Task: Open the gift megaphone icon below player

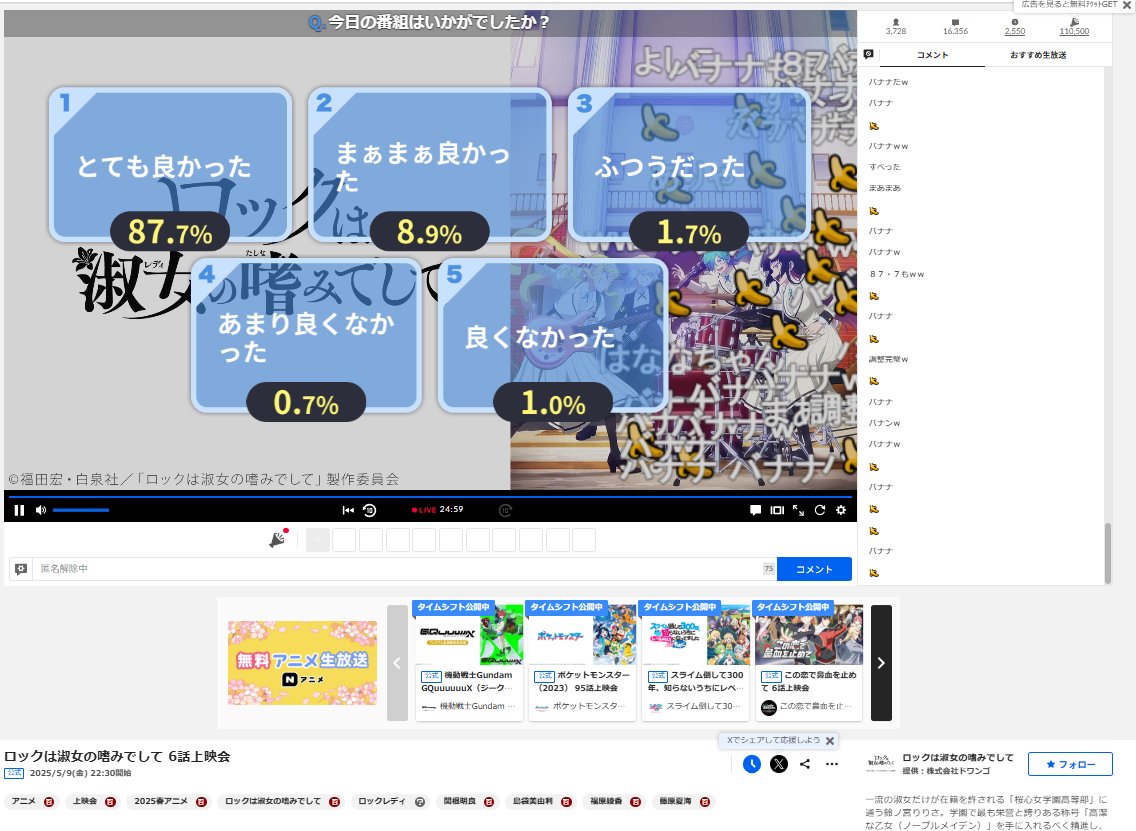Action: 278,538
